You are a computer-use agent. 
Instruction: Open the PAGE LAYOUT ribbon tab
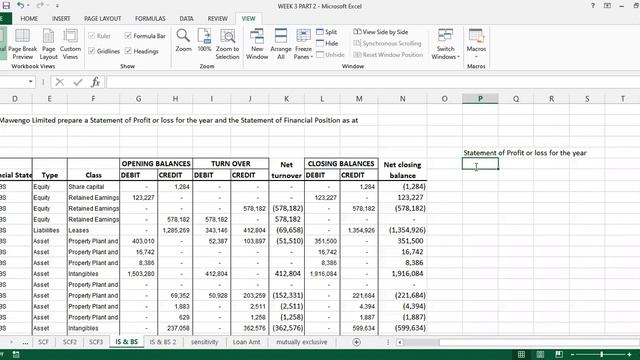[x=102, y=19]
